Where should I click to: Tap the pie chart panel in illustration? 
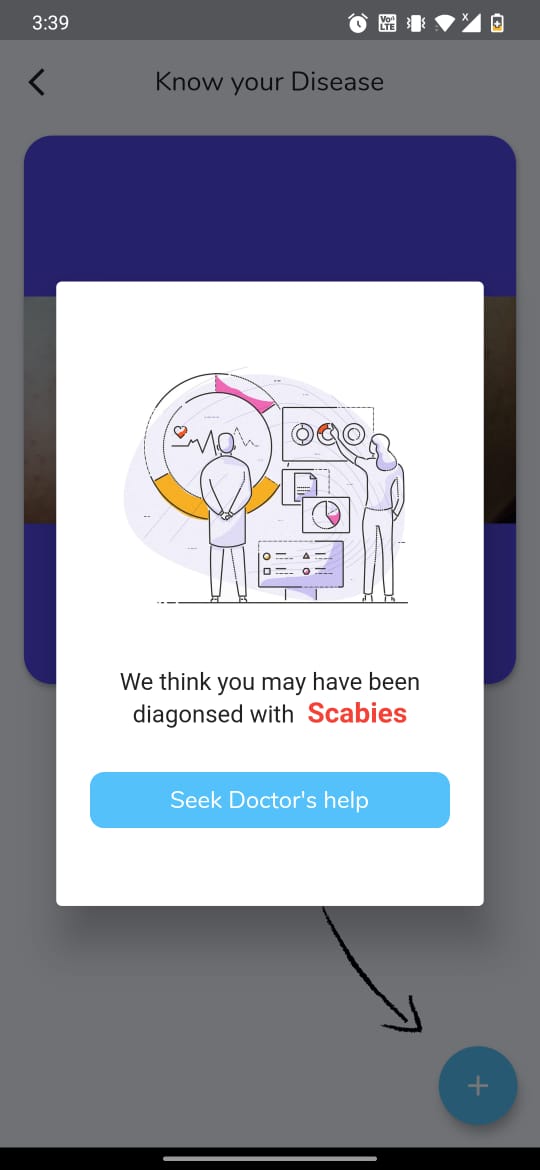point(326,515)
